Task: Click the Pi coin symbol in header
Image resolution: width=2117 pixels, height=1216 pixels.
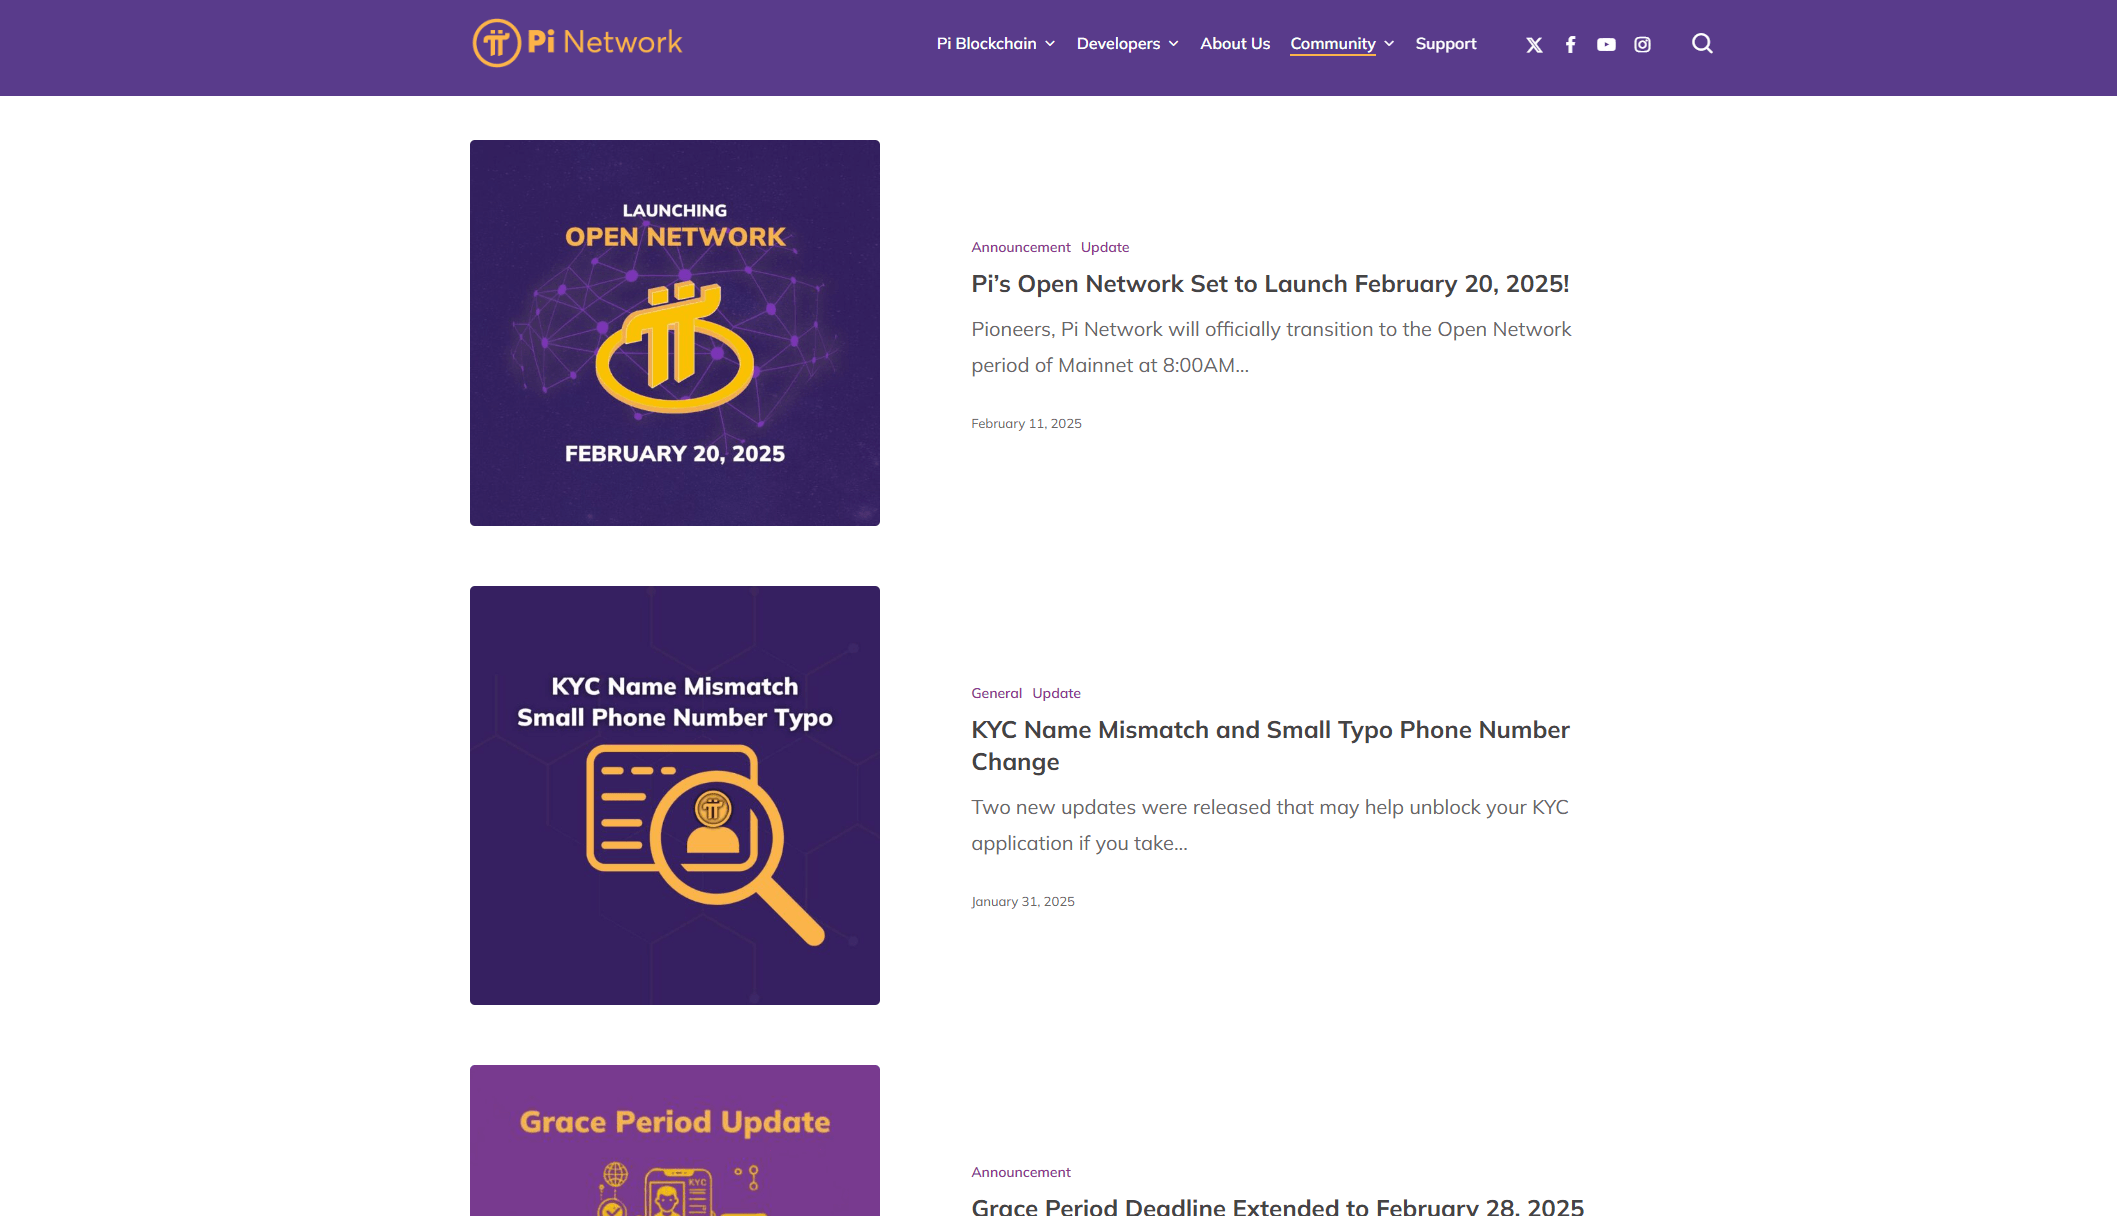Action: [x=494, y=42]
